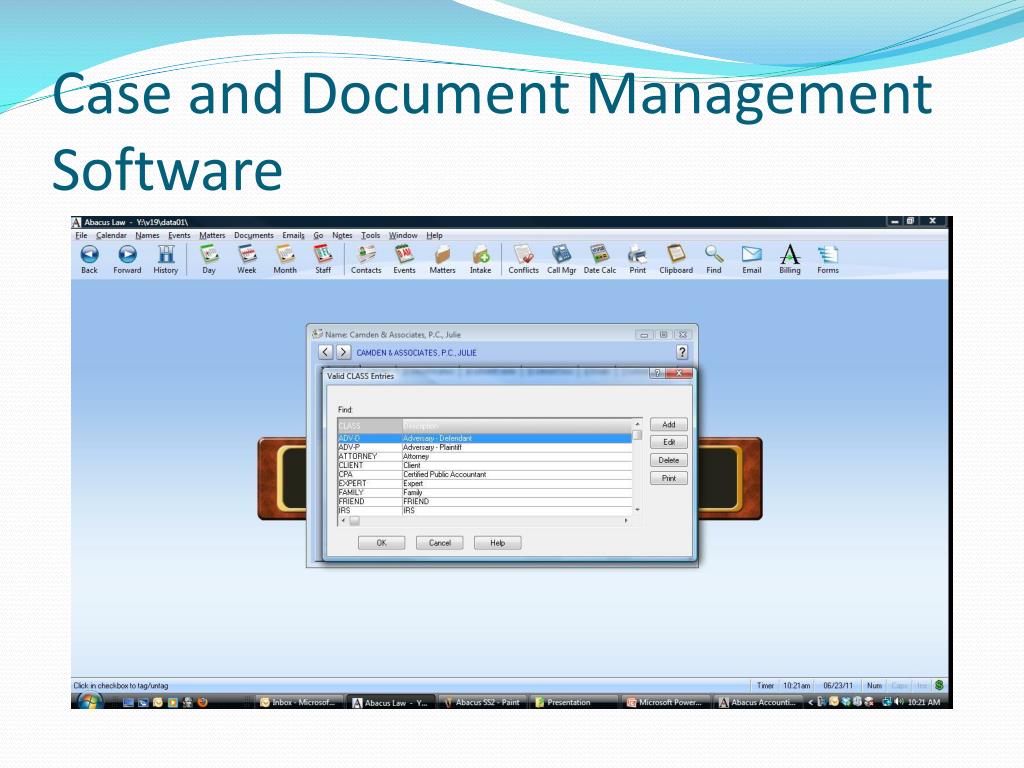This screenshot has height=768, width=1024.
Task: Open the Month calendar view
Action: pyautogui.click(x=285, y=259)
